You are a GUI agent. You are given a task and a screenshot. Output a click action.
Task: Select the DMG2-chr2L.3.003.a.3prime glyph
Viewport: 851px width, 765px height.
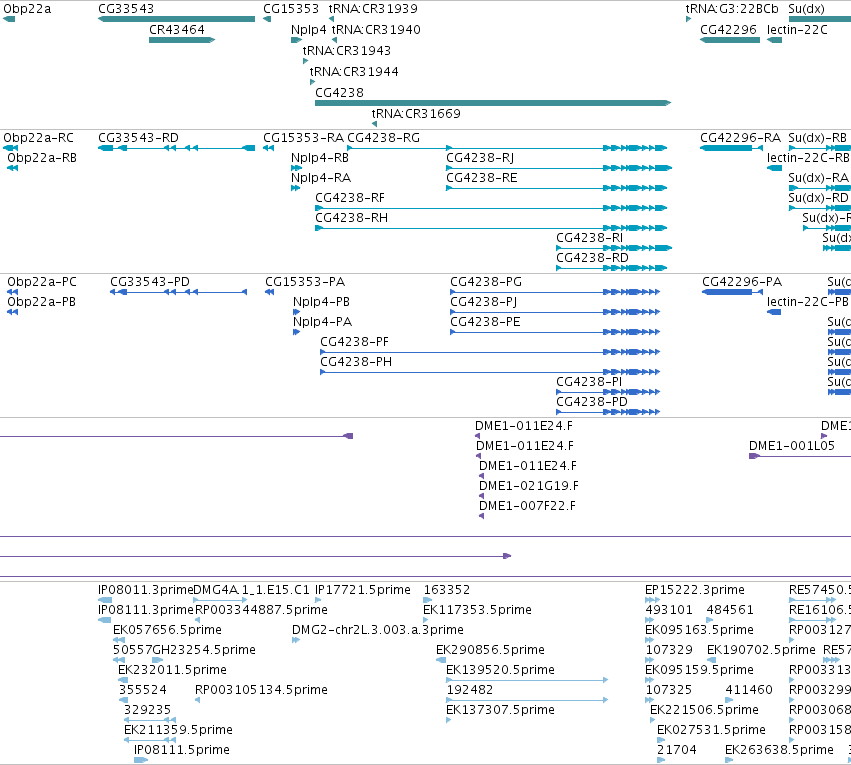pyautogui.click(x=296, y=640)
